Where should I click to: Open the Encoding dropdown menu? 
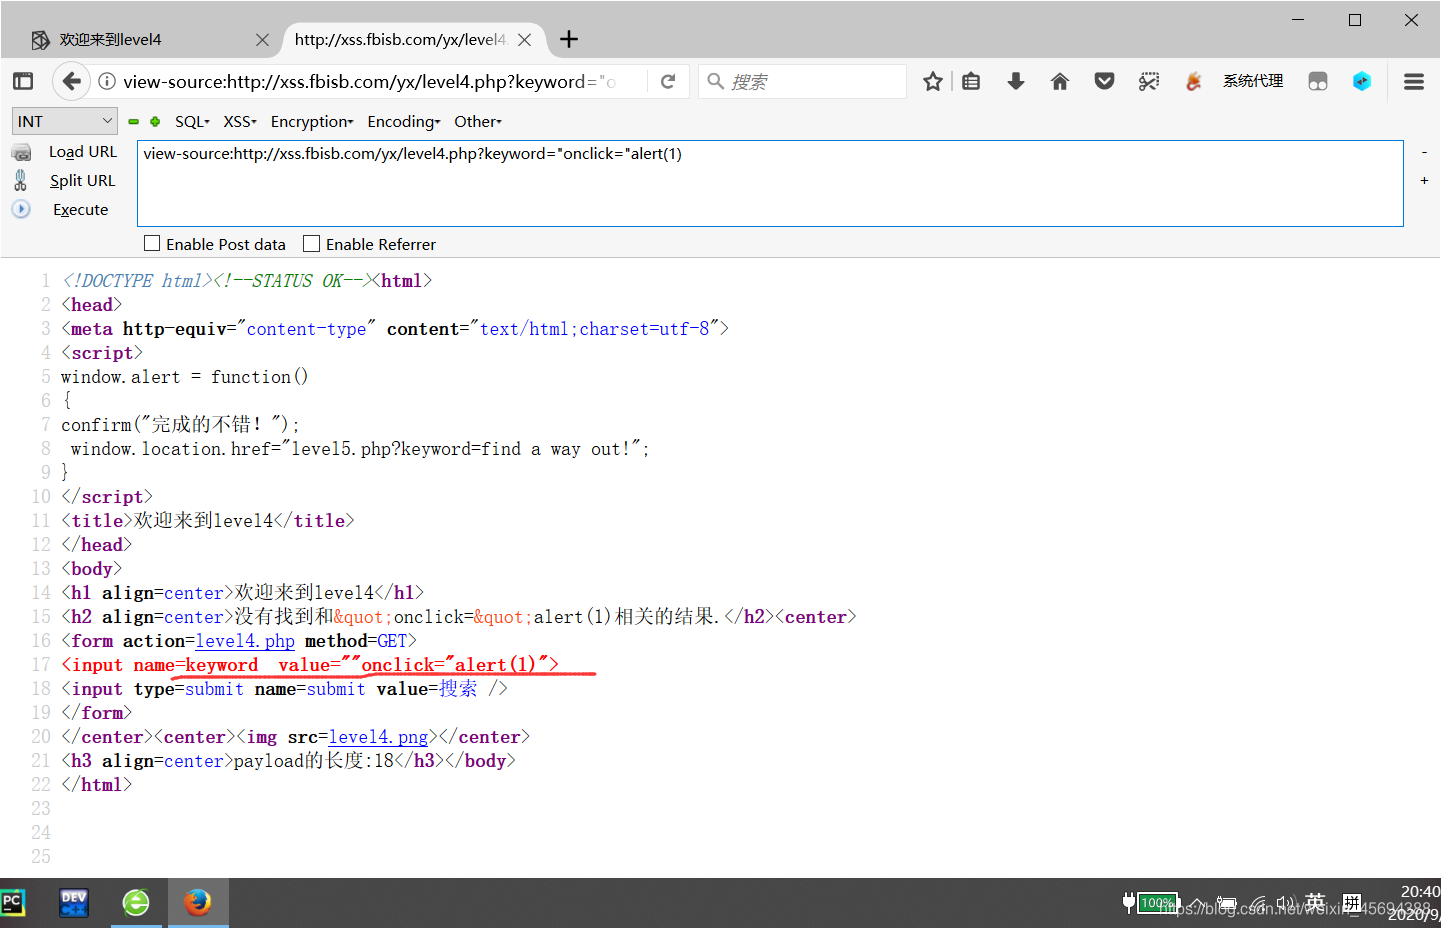(x=404, y=121)
